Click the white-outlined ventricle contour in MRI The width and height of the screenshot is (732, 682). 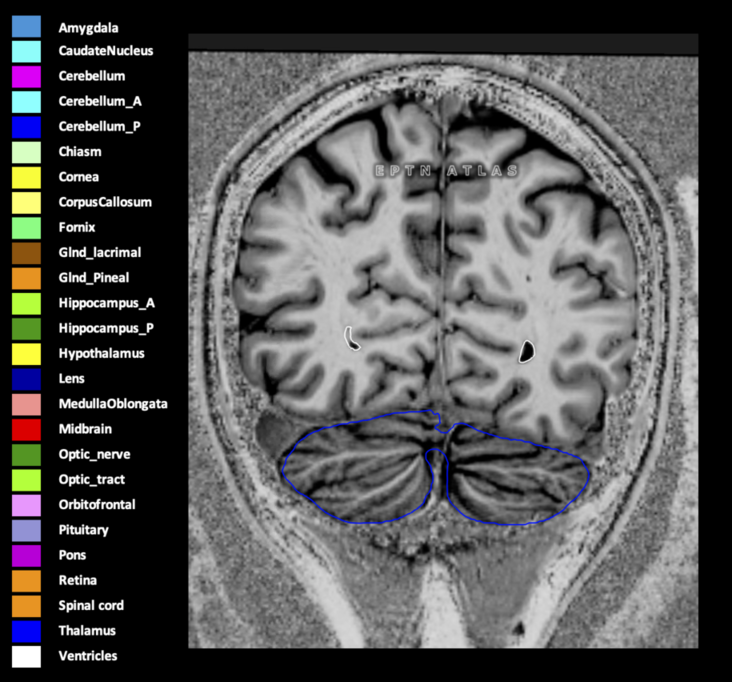351,338
